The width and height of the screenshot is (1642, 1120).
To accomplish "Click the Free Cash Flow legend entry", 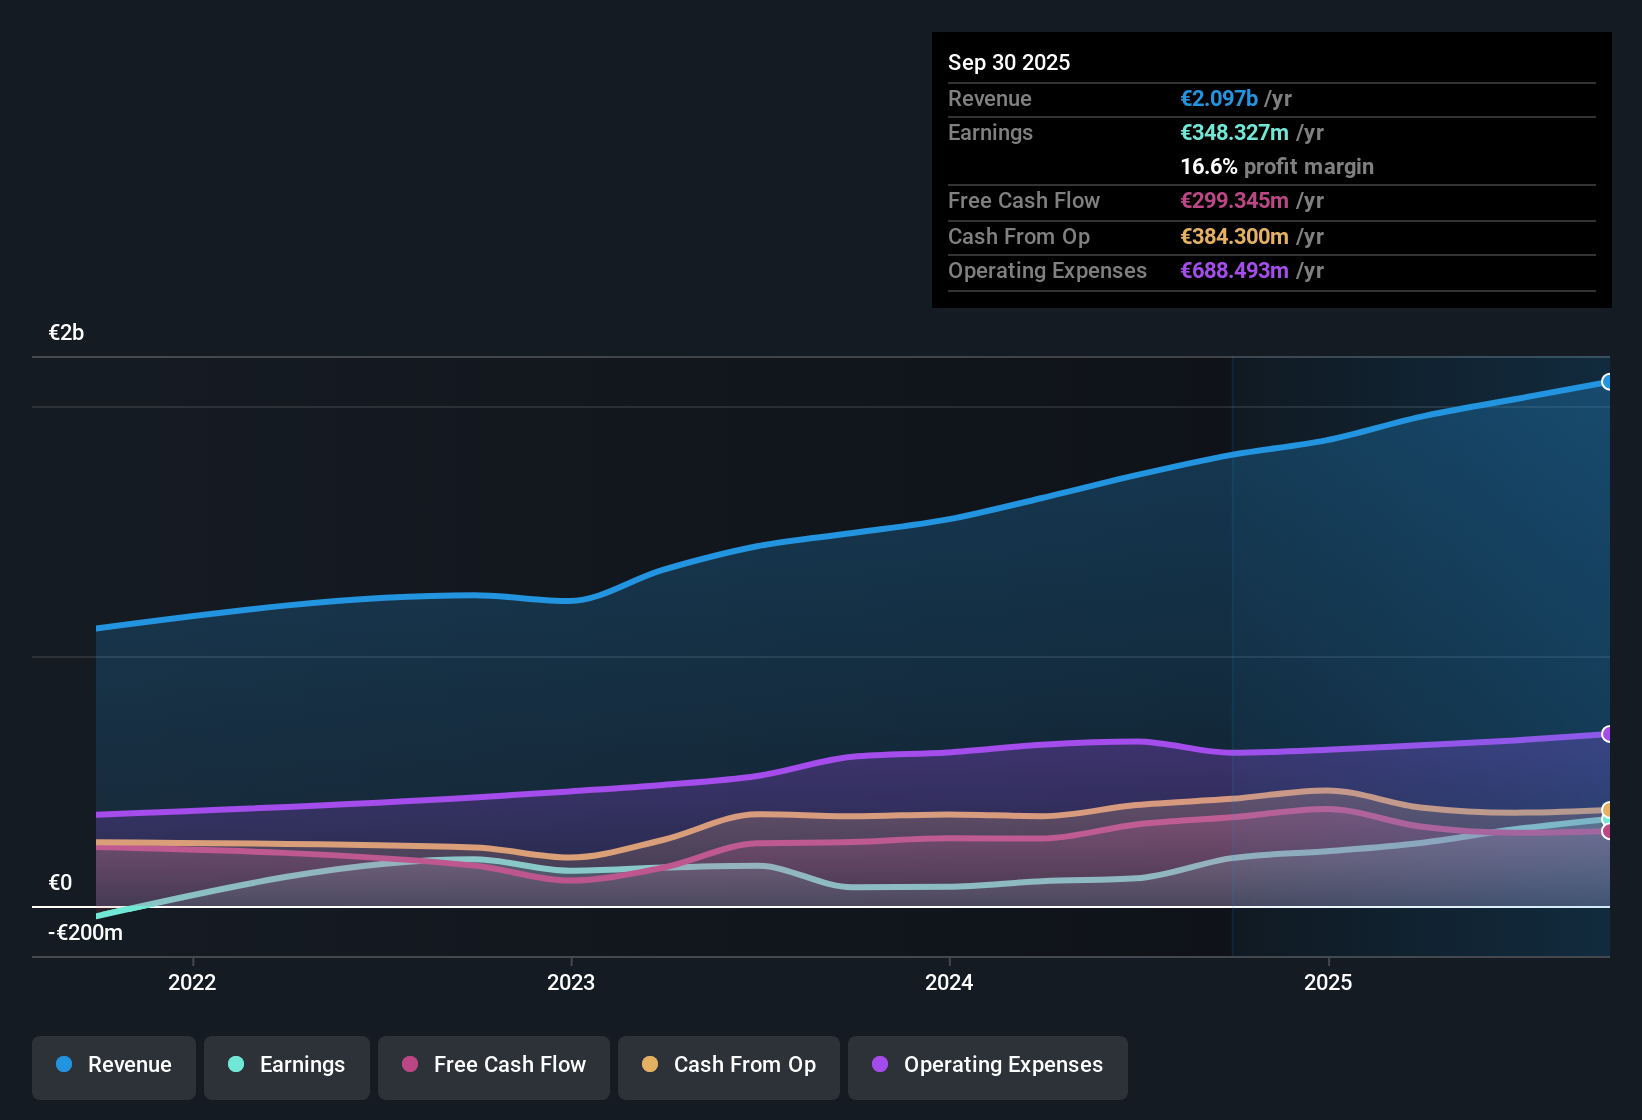I will tap(493, 1065).
